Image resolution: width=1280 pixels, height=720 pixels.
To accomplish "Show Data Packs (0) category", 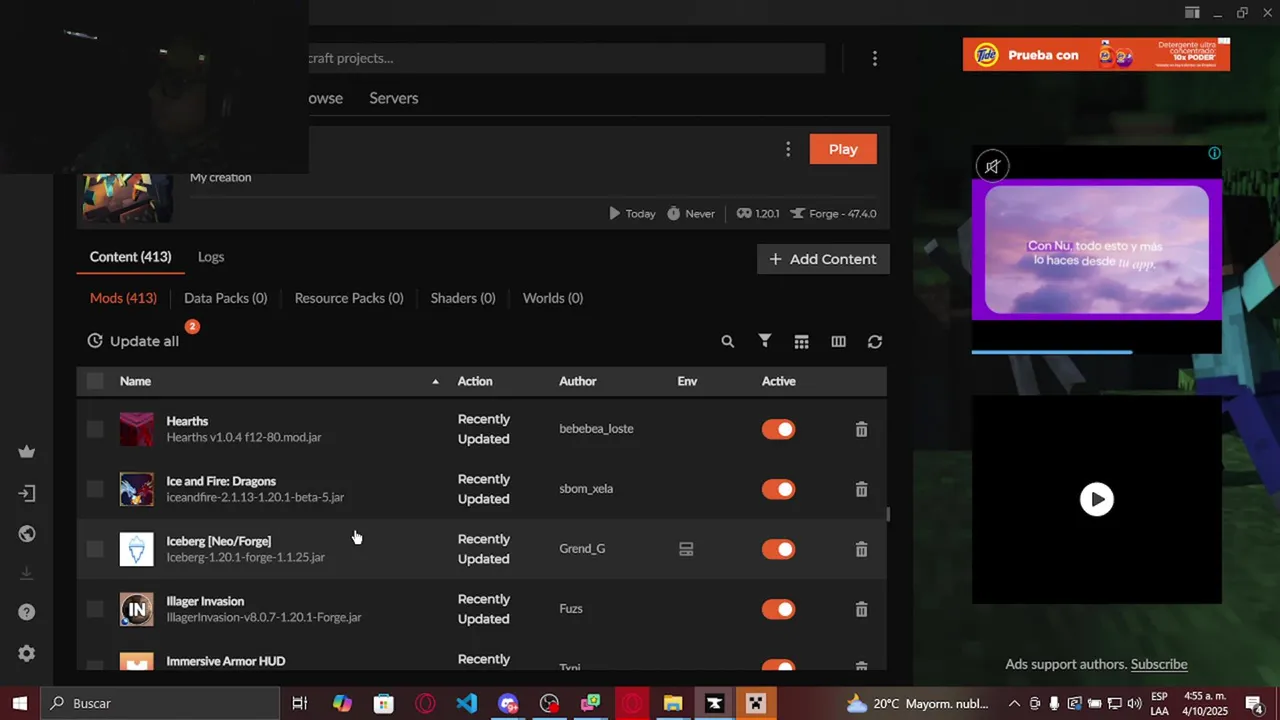I will (225, 298).
